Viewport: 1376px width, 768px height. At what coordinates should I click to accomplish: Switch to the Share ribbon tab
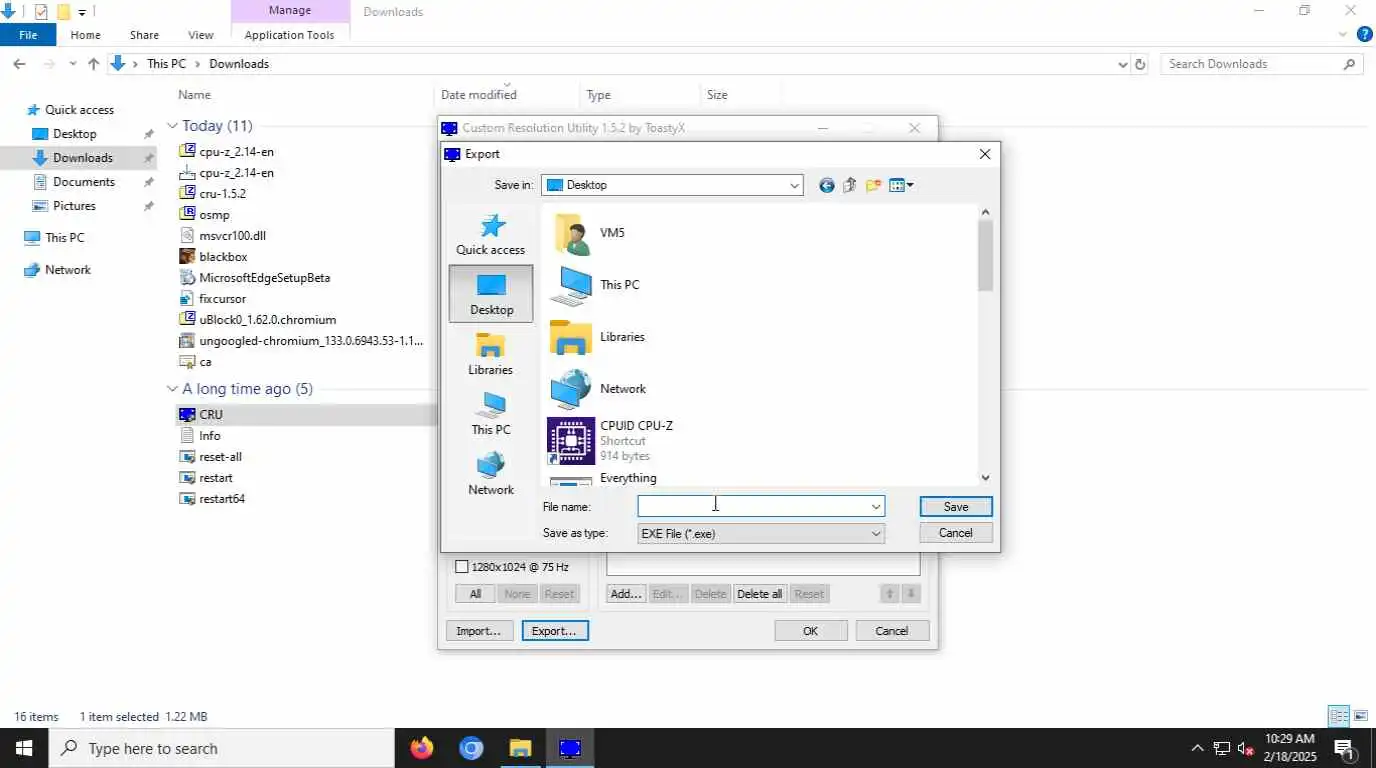point(144,35)
